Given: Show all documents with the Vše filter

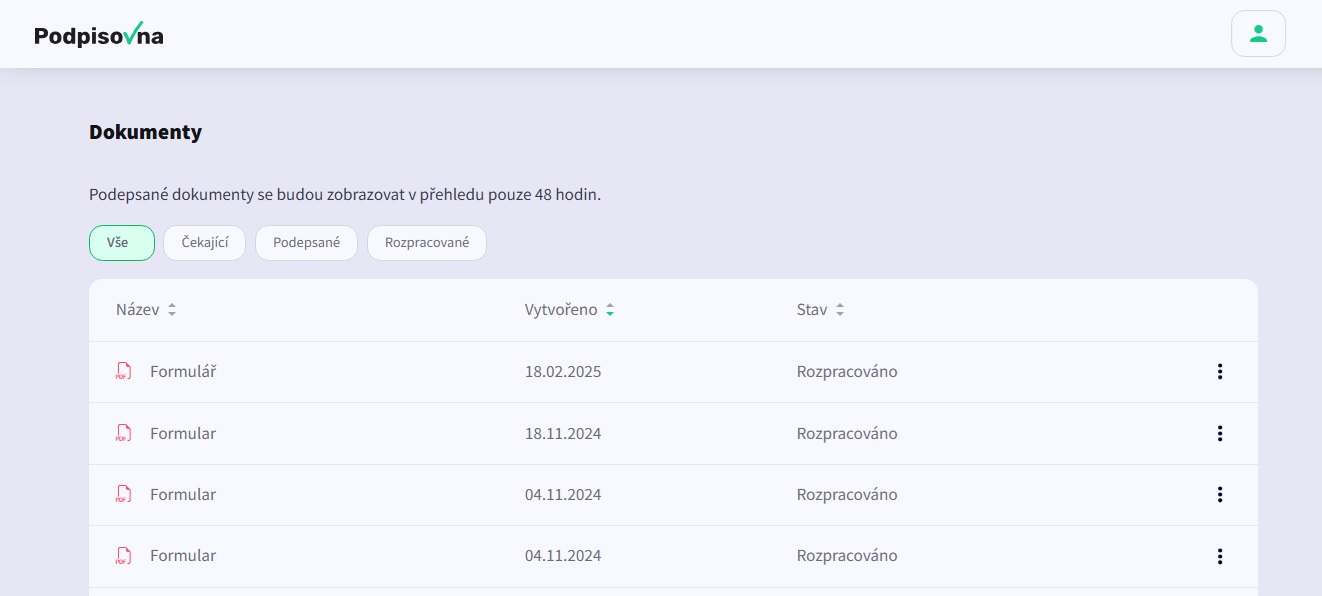Looking at the screenshot, I should [122, 243].
